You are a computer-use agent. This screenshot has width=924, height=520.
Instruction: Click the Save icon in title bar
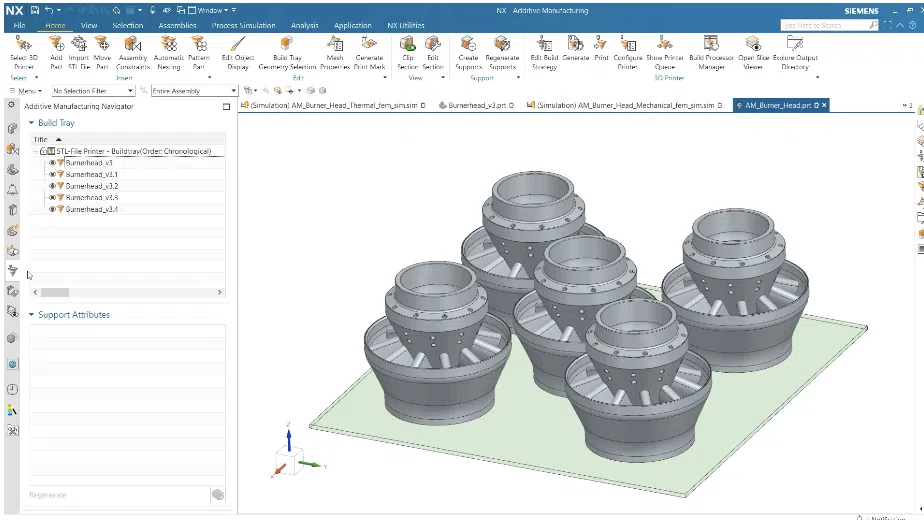pyautogui.click(x=35, y=10)
